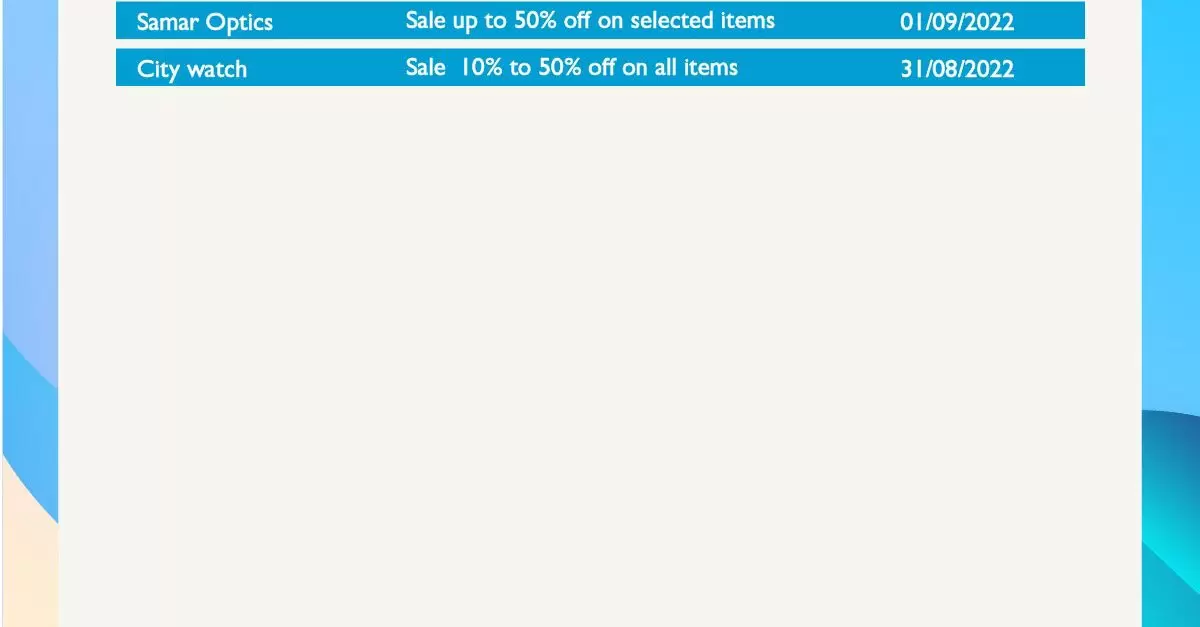The height and width of the screenshot is (627, 1200).
Task: Click the 31/08/2022 expiry date
Action: coord(957,69)
